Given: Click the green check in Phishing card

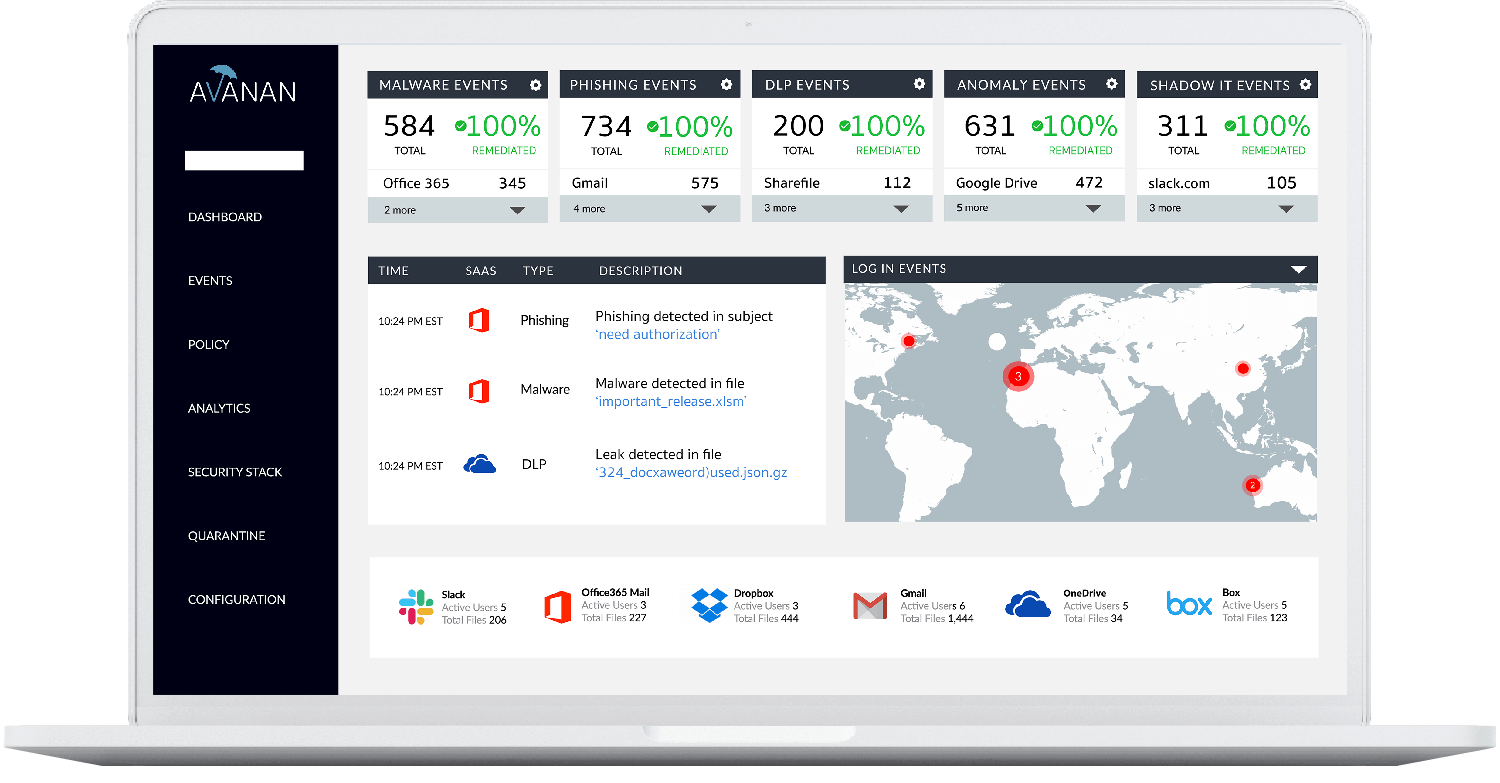Looking at the screenshot, I should pyautogui.click(x=652, y=126).
